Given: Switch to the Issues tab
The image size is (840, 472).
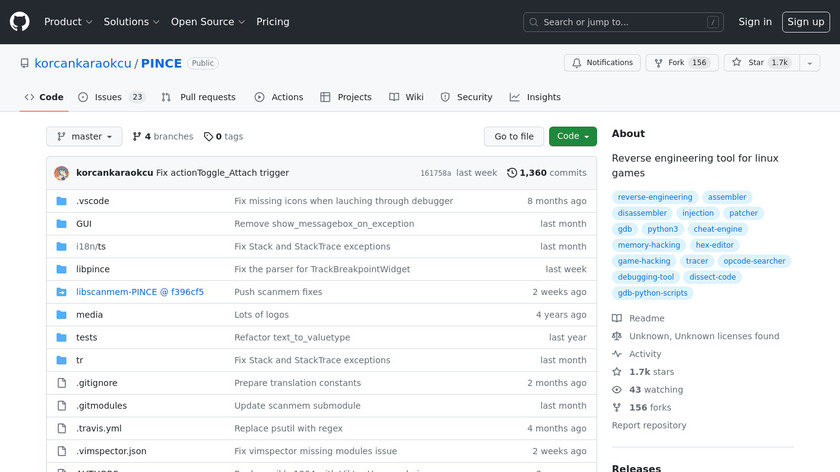Looking at the screenshot, I should (111, 97).
